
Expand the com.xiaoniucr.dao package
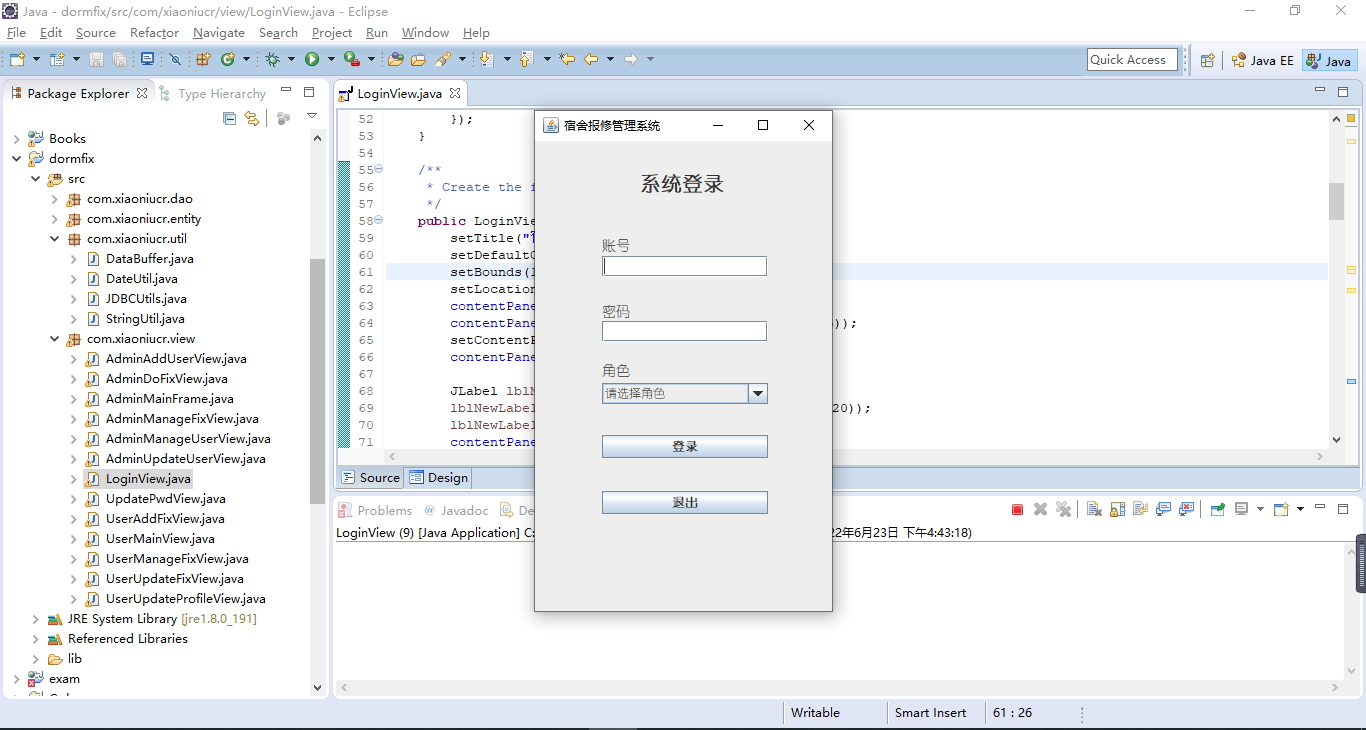[54, 199]
